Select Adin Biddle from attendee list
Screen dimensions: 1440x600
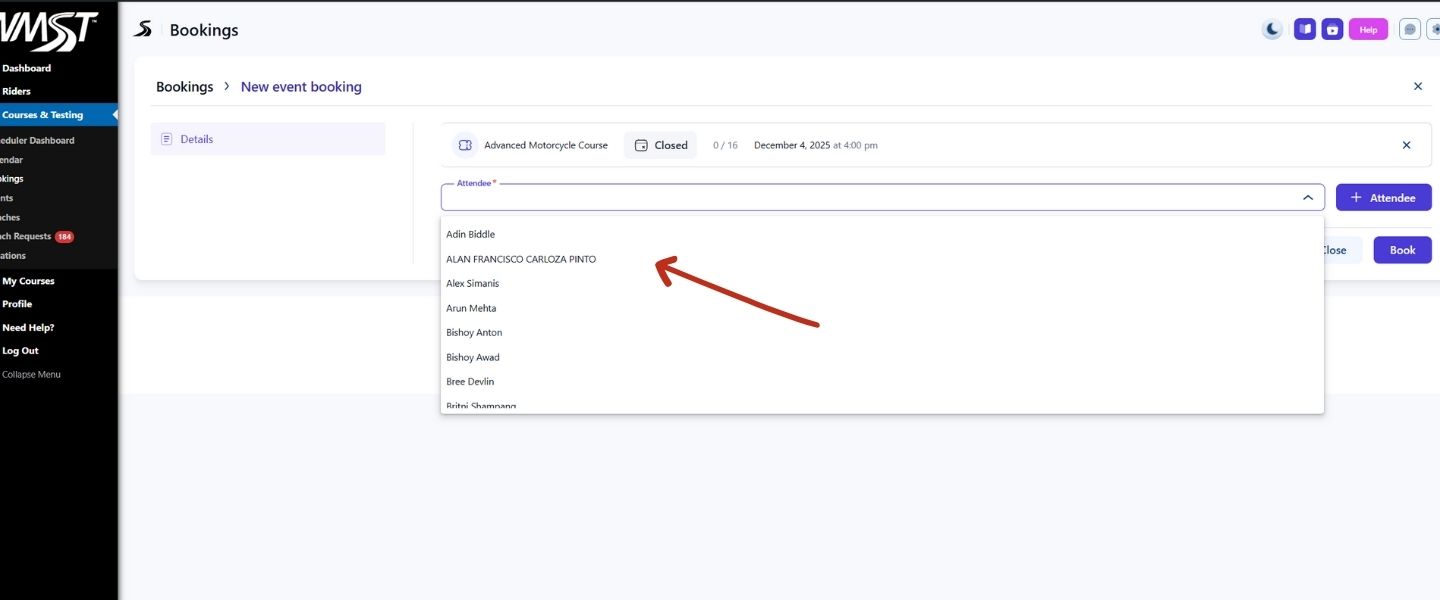470,234
